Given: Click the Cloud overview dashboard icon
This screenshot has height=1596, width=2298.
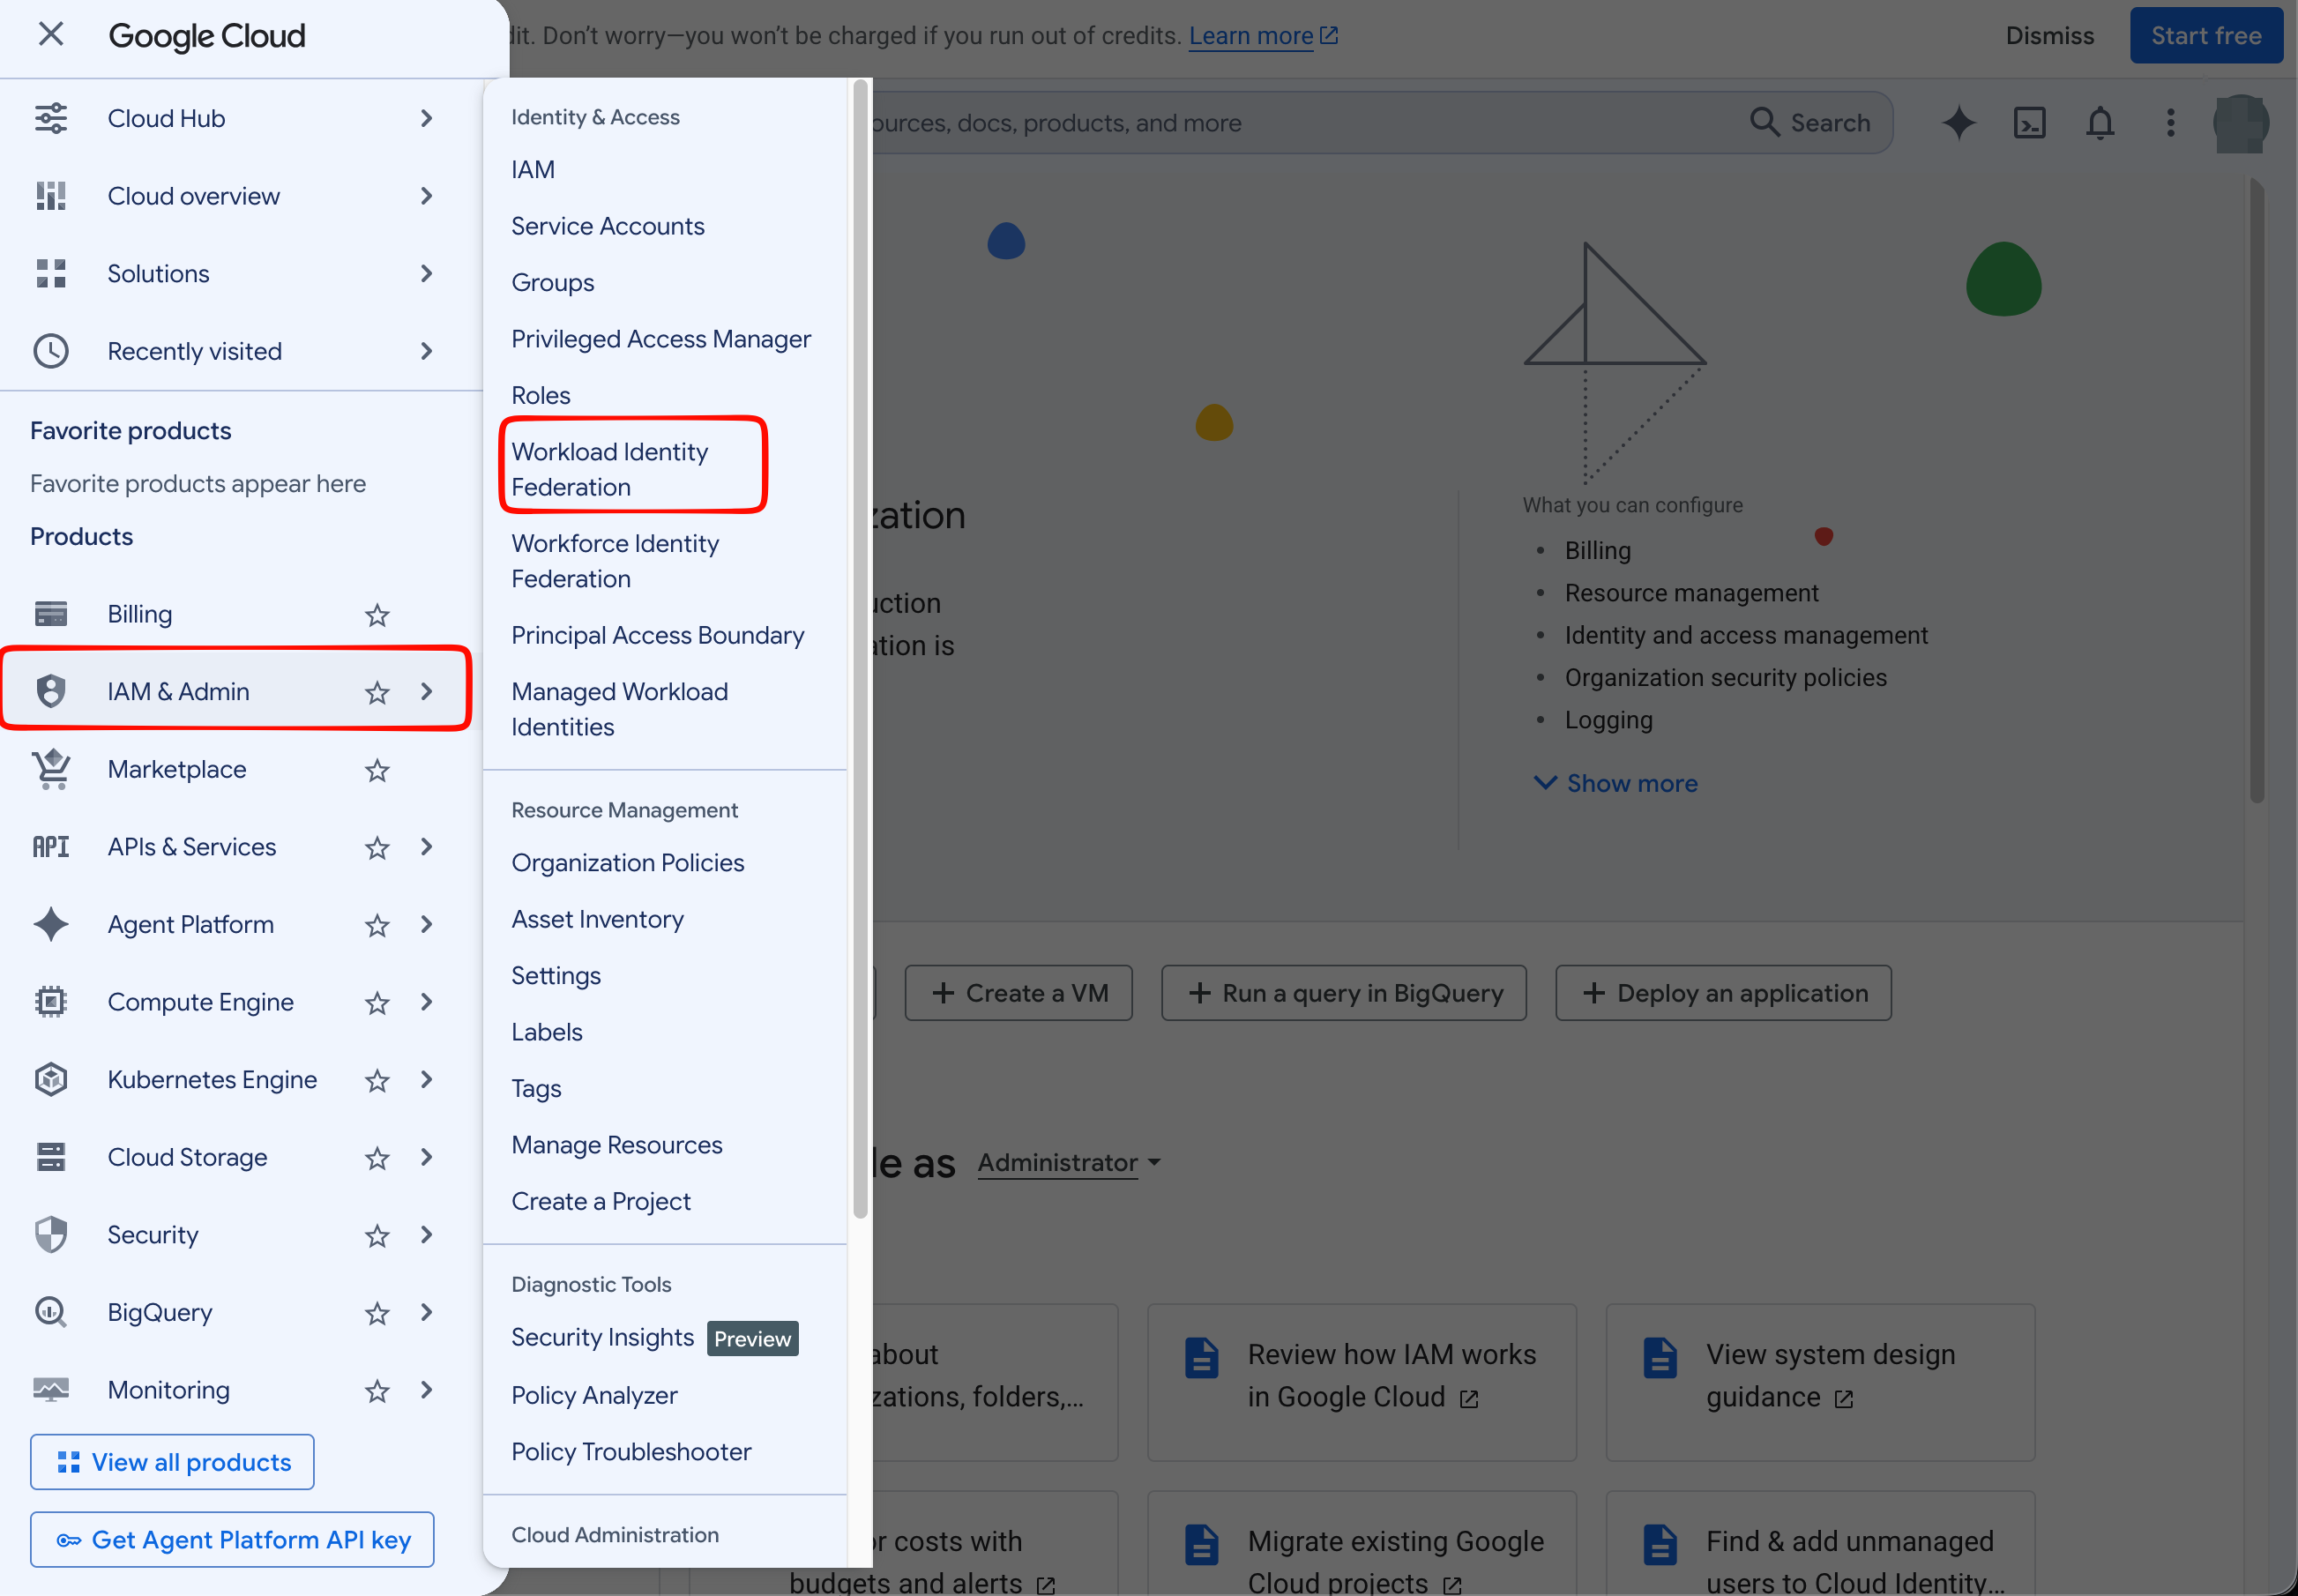Looking at the screenshot, I should pos(51,196).
